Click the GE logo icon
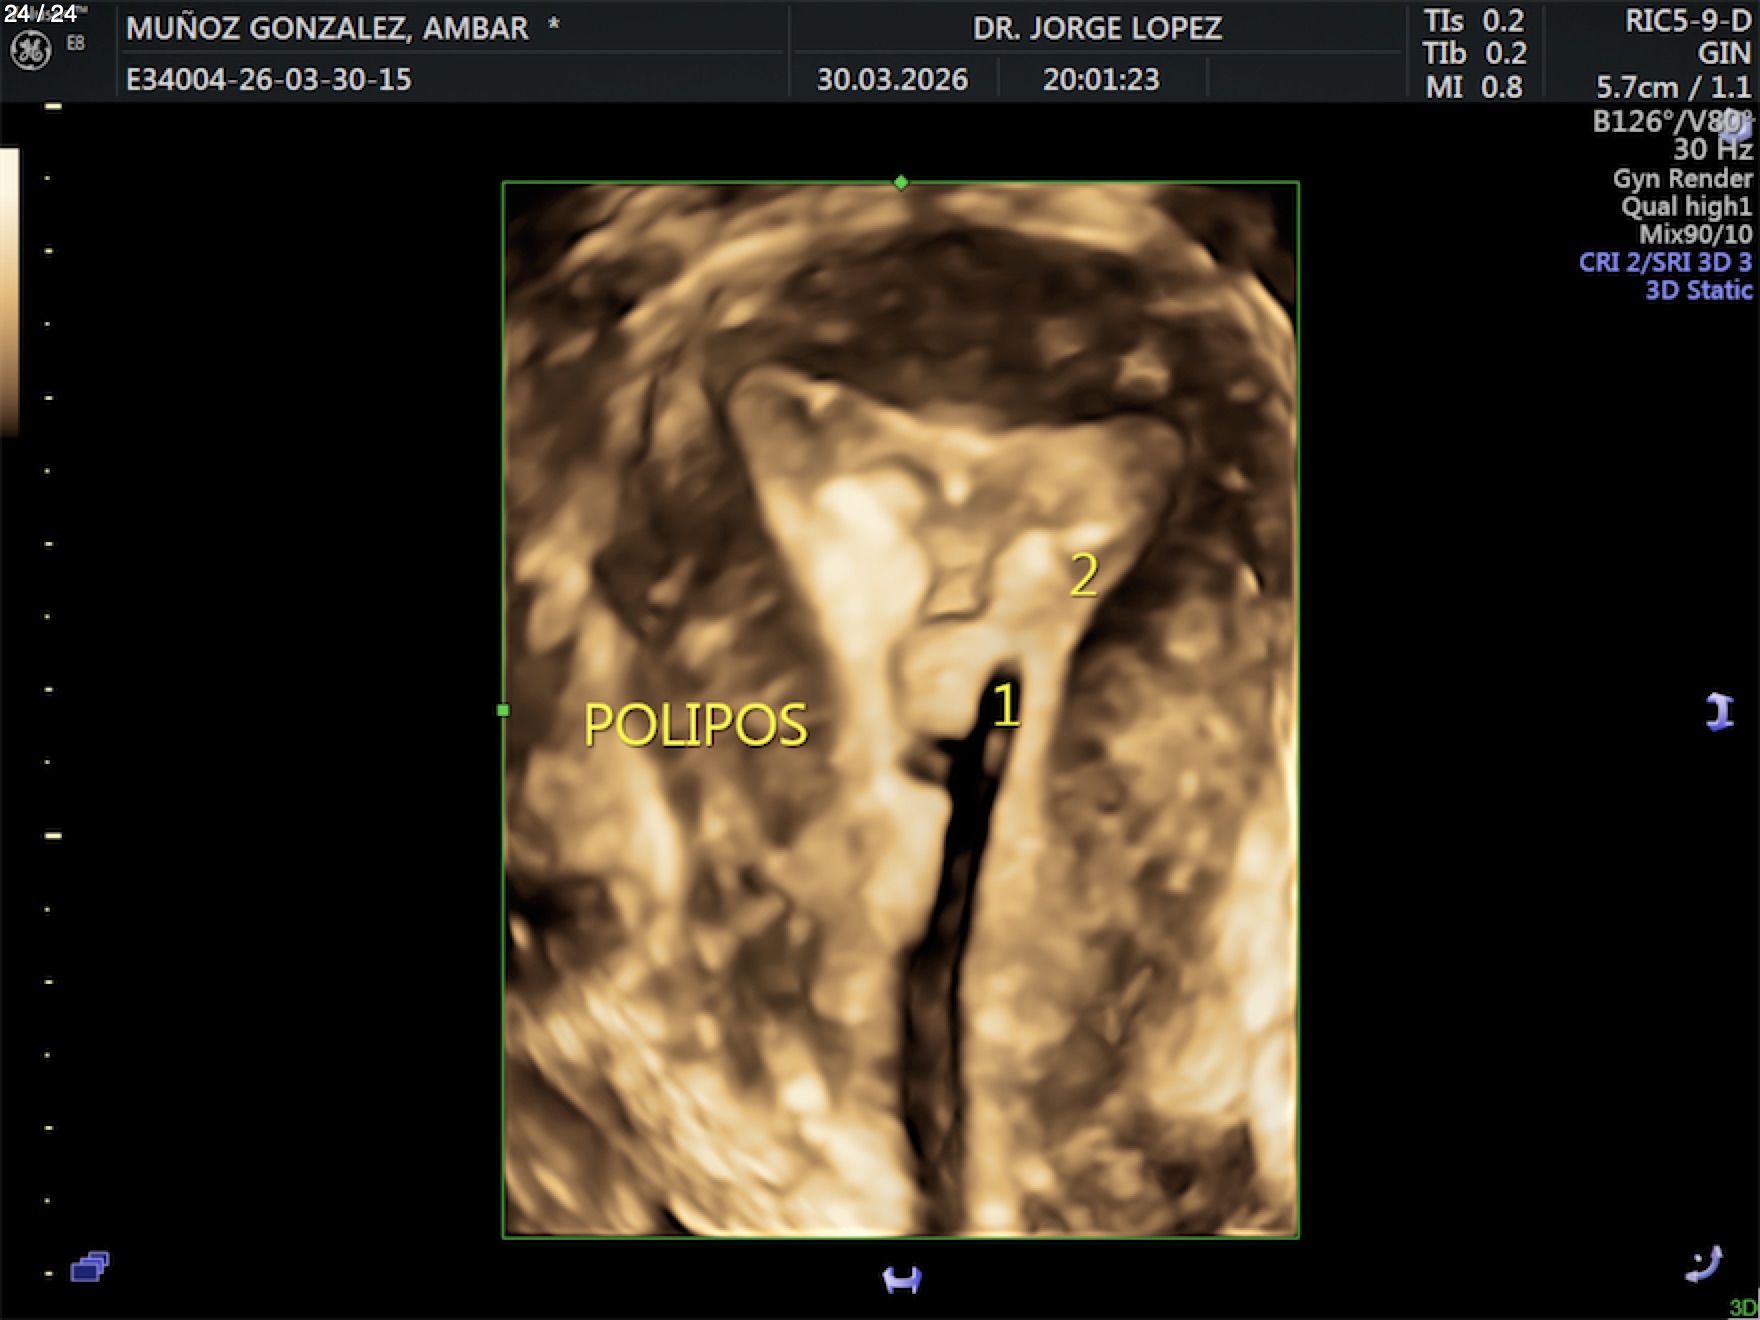Screen dimensions: 1760x1320 point(30,51)
